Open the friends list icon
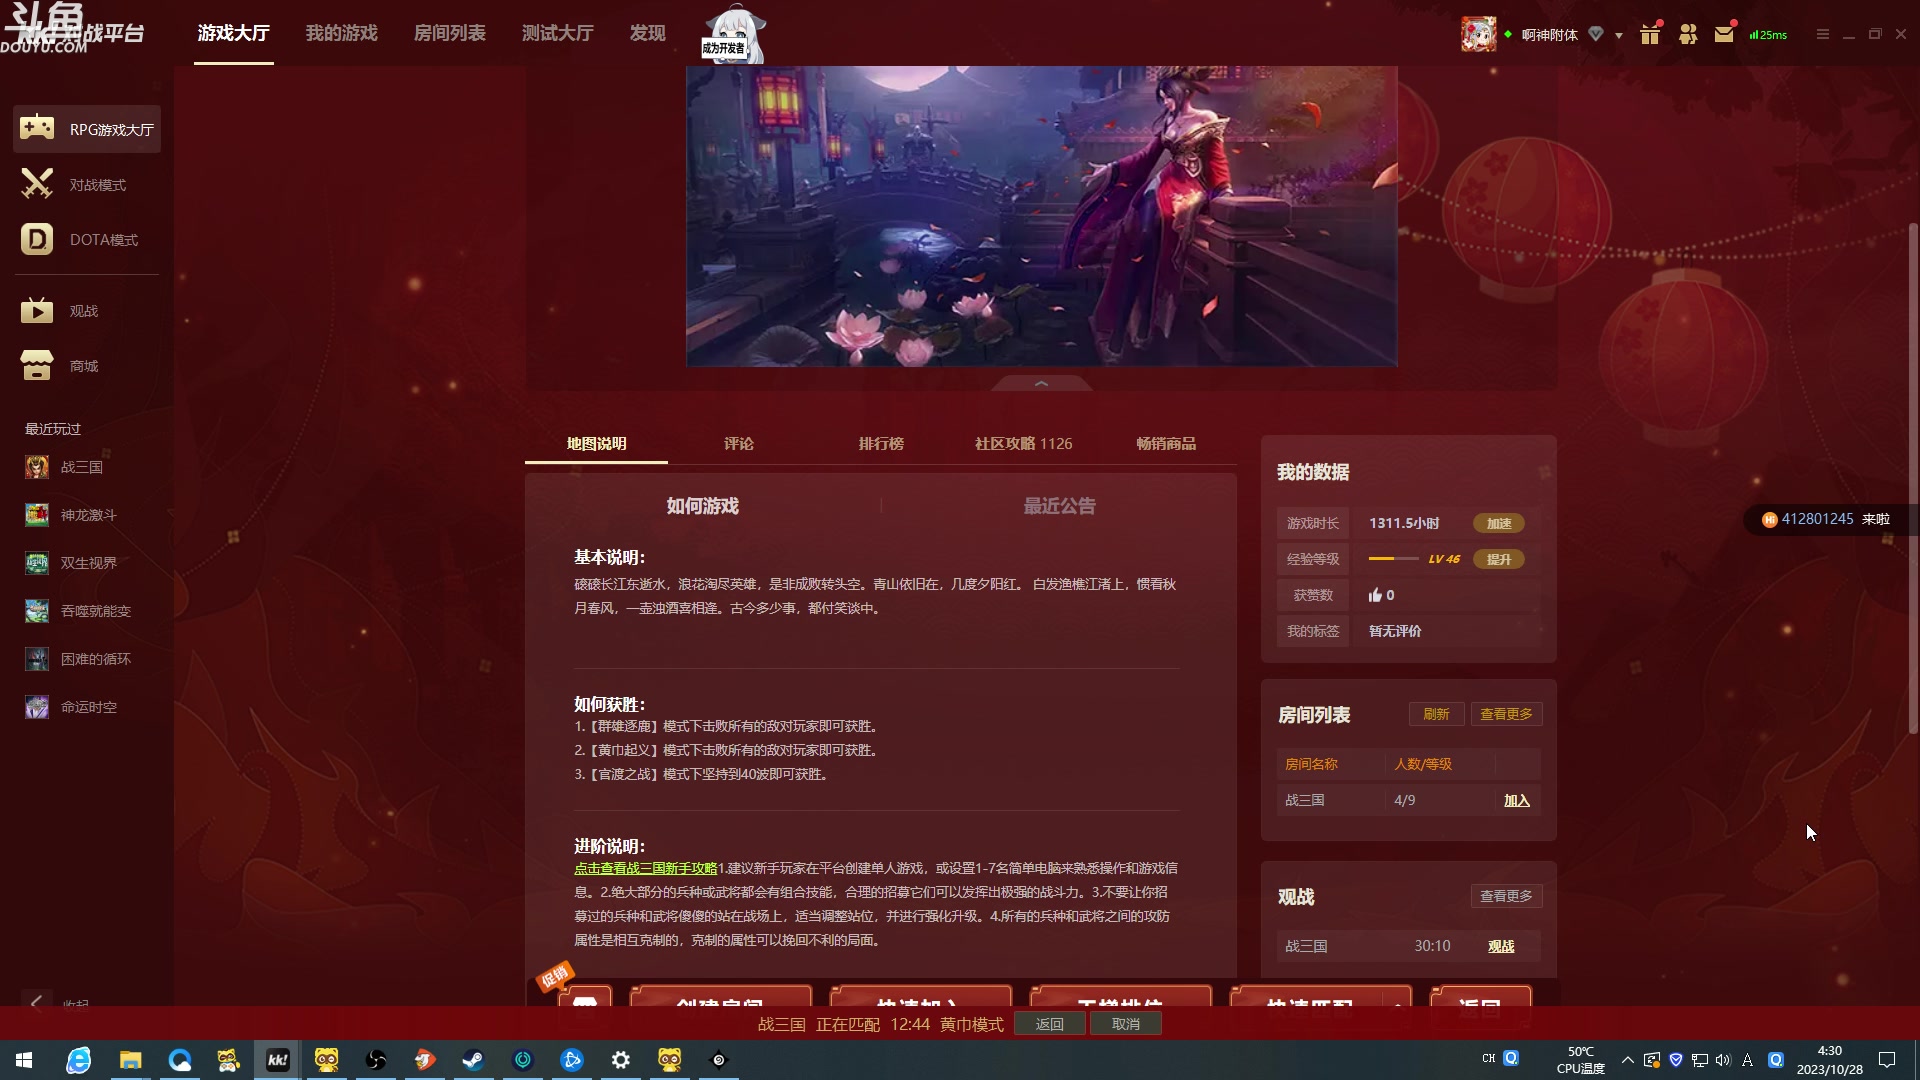 1687,33
